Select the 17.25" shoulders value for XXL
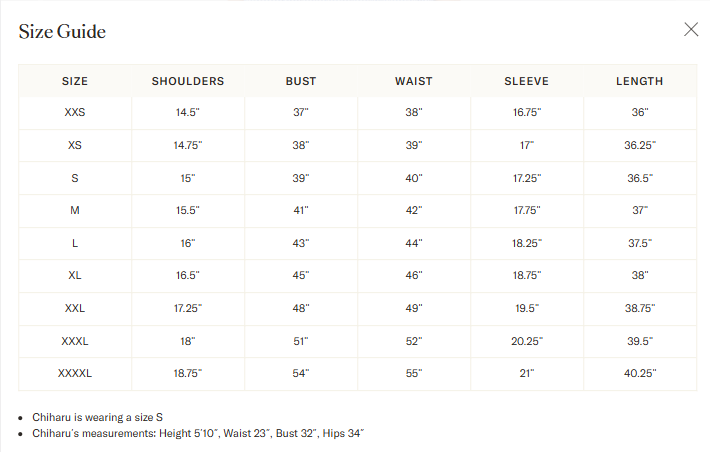This screenshot has width=710, height=452. click(x=188, y=308)
